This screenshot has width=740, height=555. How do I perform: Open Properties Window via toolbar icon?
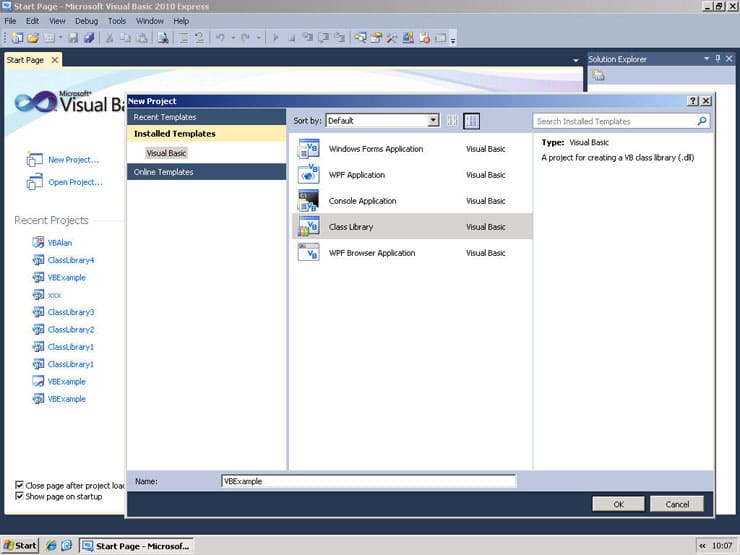coord(376,38)
